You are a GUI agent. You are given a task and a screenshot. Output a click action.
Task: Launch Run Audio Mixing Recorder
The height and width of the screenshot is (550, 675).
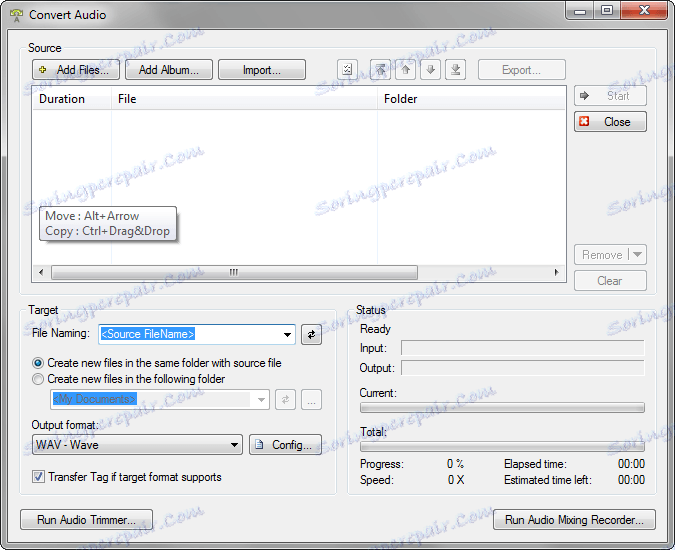pos(574,520)
